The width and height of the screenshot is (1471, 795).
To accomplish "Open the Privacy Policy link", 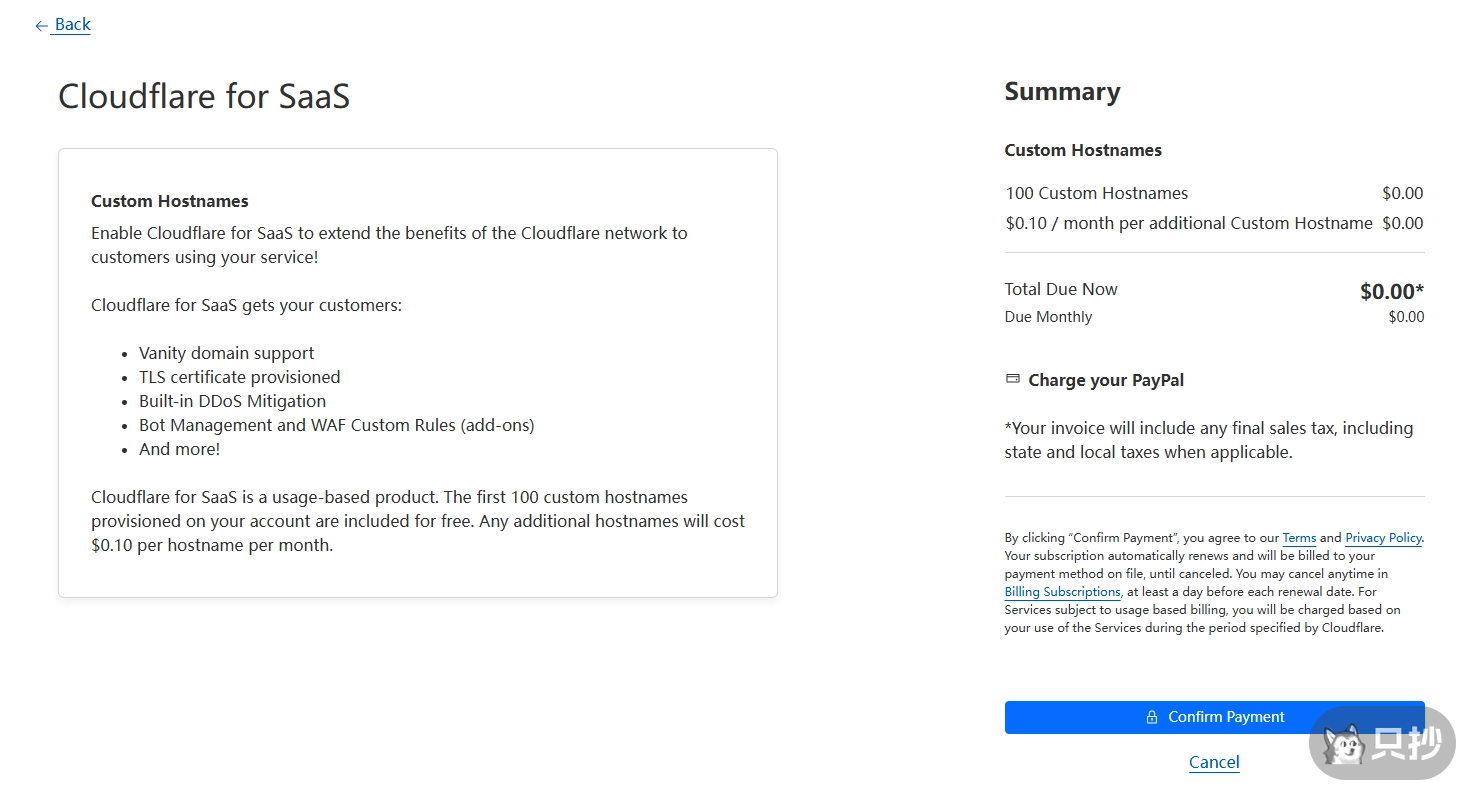I will 1383,538.
